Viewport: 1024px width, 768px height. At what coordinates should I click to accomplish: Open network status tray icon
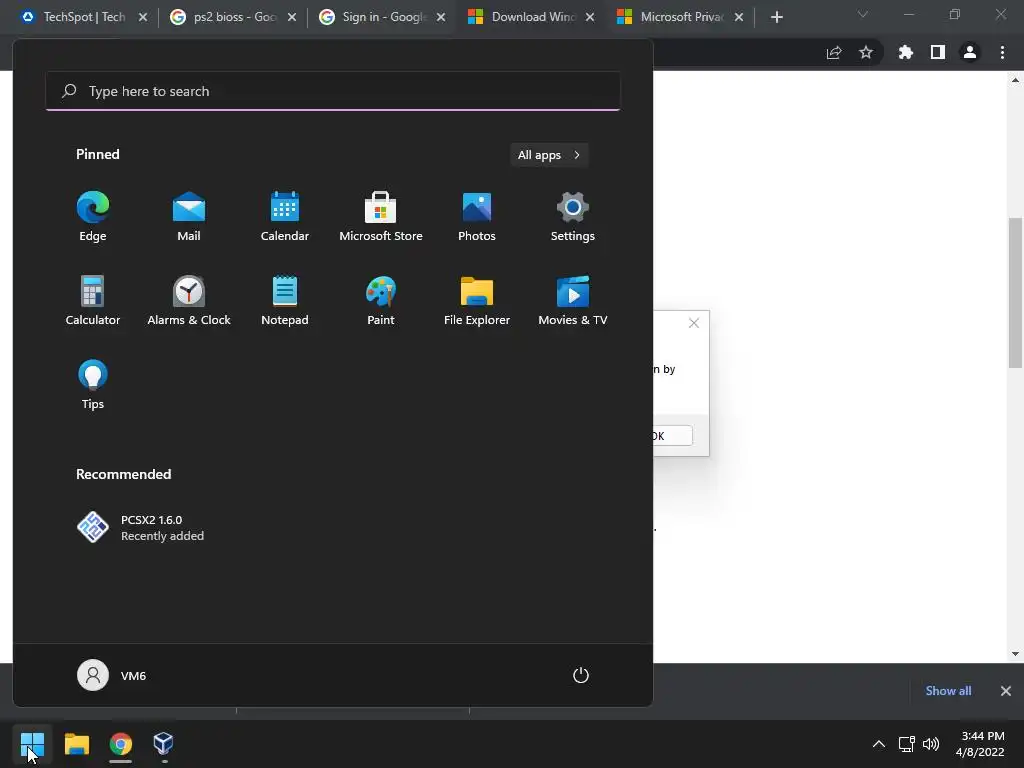click(906, 744)
